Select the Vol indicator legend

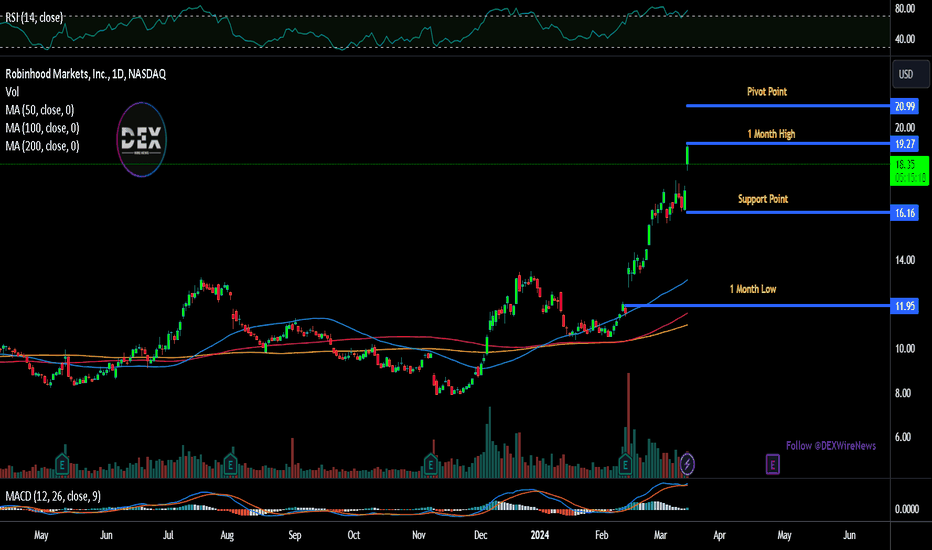[12, 92]
